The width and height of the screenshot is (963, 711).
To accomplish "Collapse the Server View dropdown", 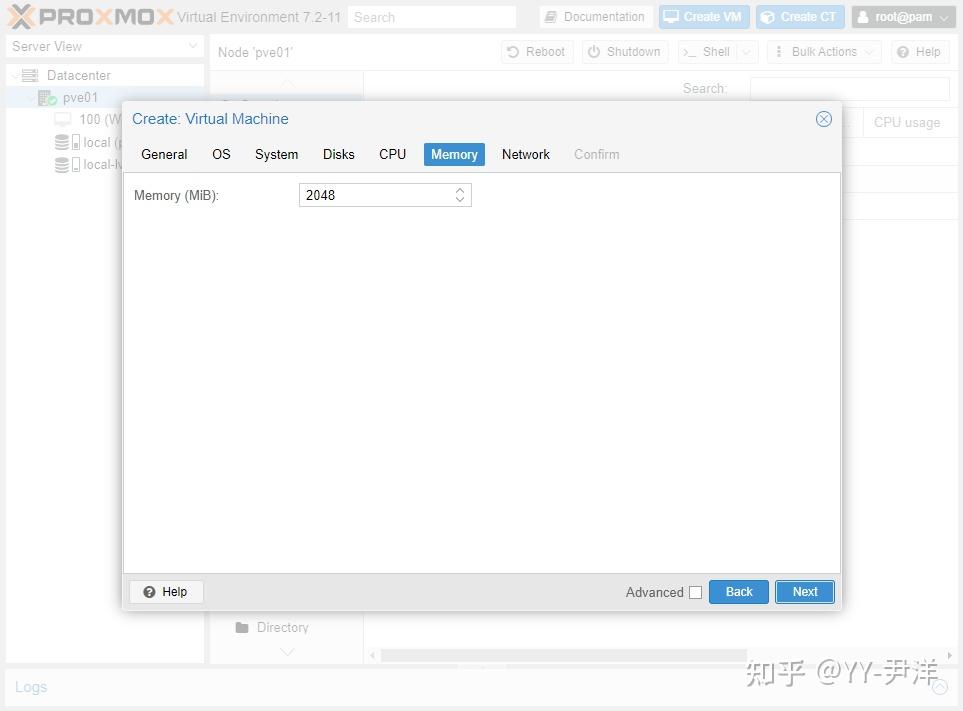I will [192, 46].
